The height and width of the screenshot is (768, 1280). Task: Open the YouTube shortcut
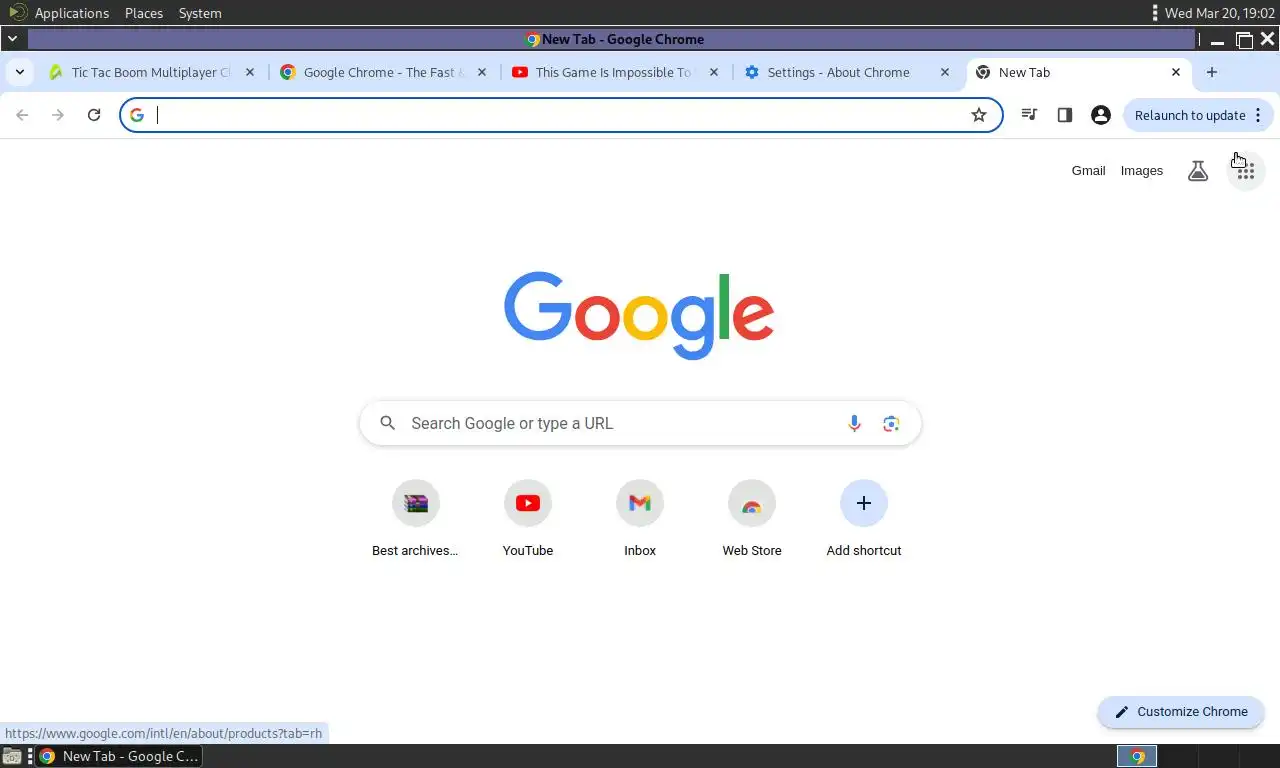pos(528,518)
